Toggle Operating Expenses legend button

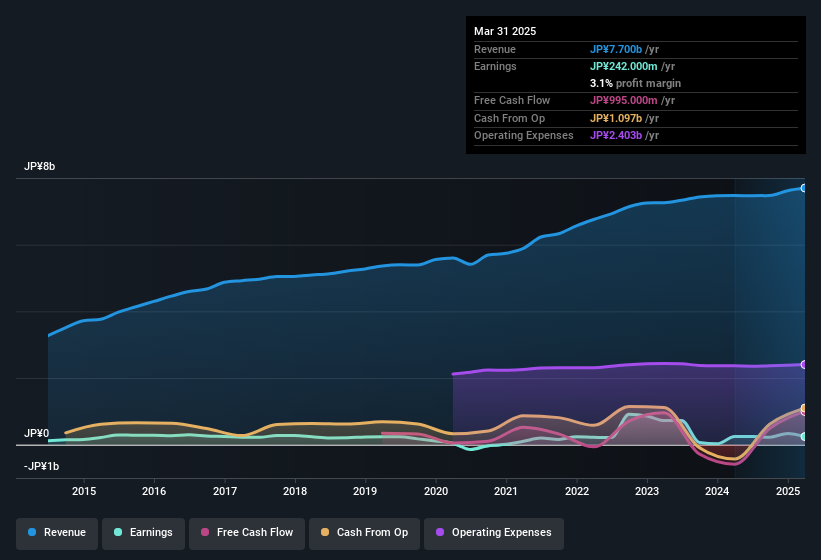[x=494, y=533]
